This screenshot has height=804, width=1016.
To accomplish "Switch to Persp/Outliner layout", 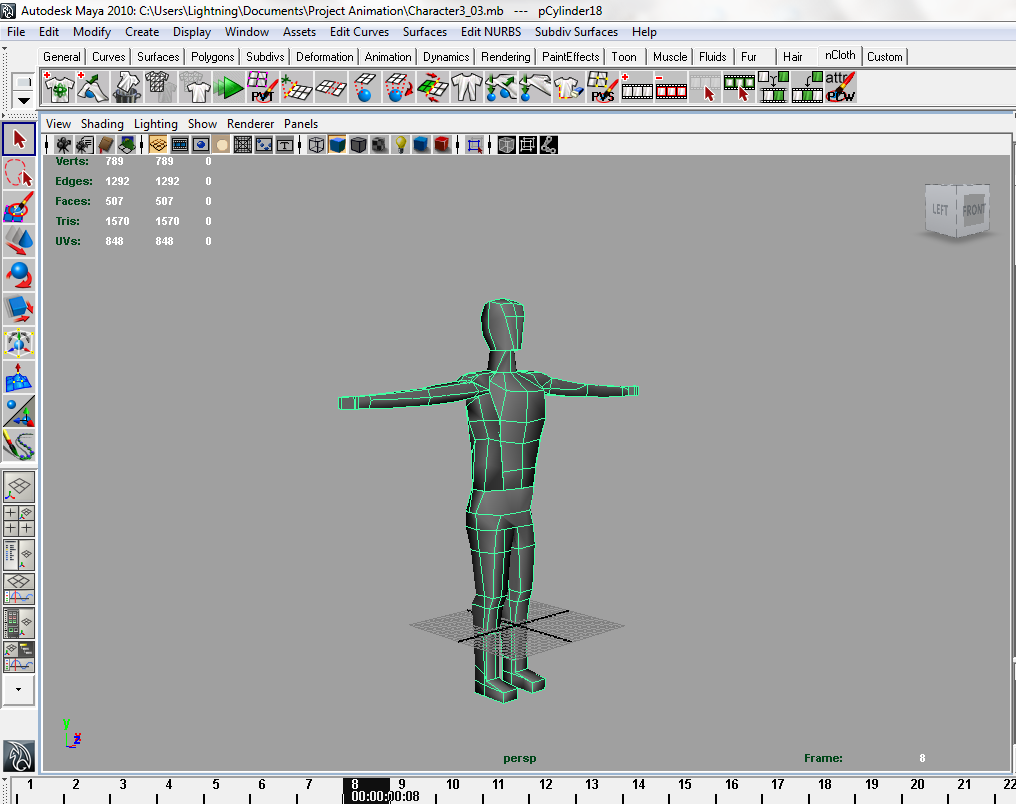I will tap(18, 555).
